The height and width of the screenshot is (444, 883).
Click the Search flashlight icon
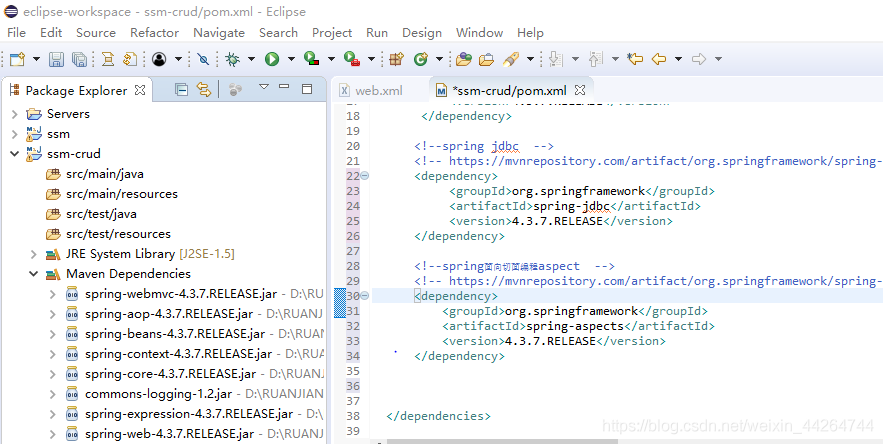[510, 59]
